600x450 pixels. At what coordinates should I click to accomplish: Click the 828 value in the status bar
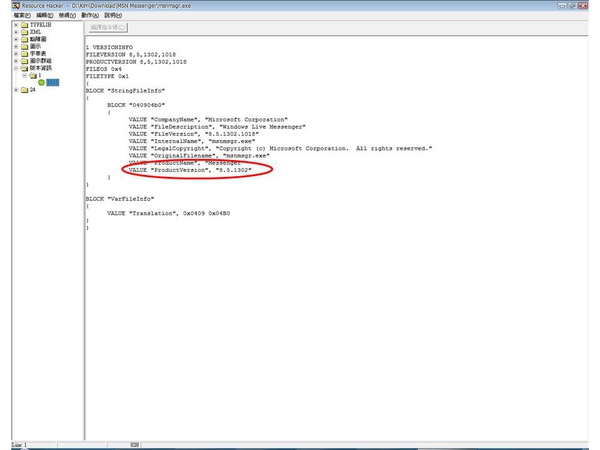tap(134, 445)
